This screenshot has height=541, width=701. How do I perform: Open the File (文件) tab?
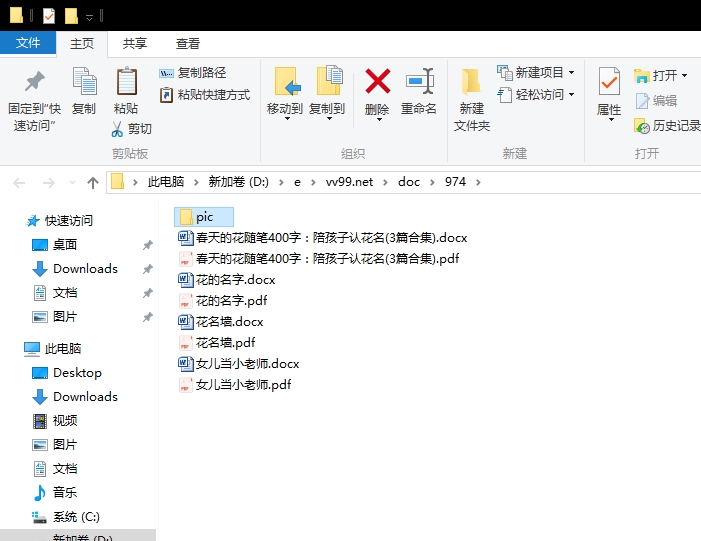click(x=28, y=43)
